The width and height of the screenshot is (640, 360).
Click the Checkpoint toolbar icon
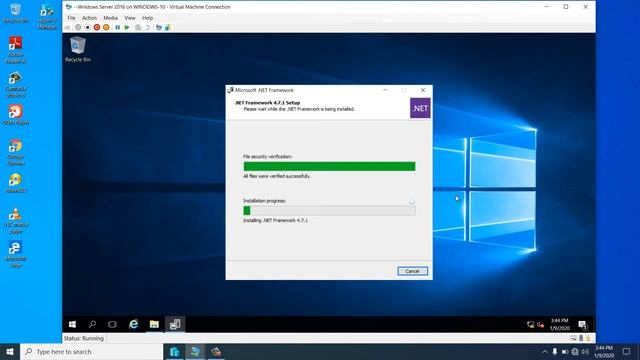(x=138, y=27)
